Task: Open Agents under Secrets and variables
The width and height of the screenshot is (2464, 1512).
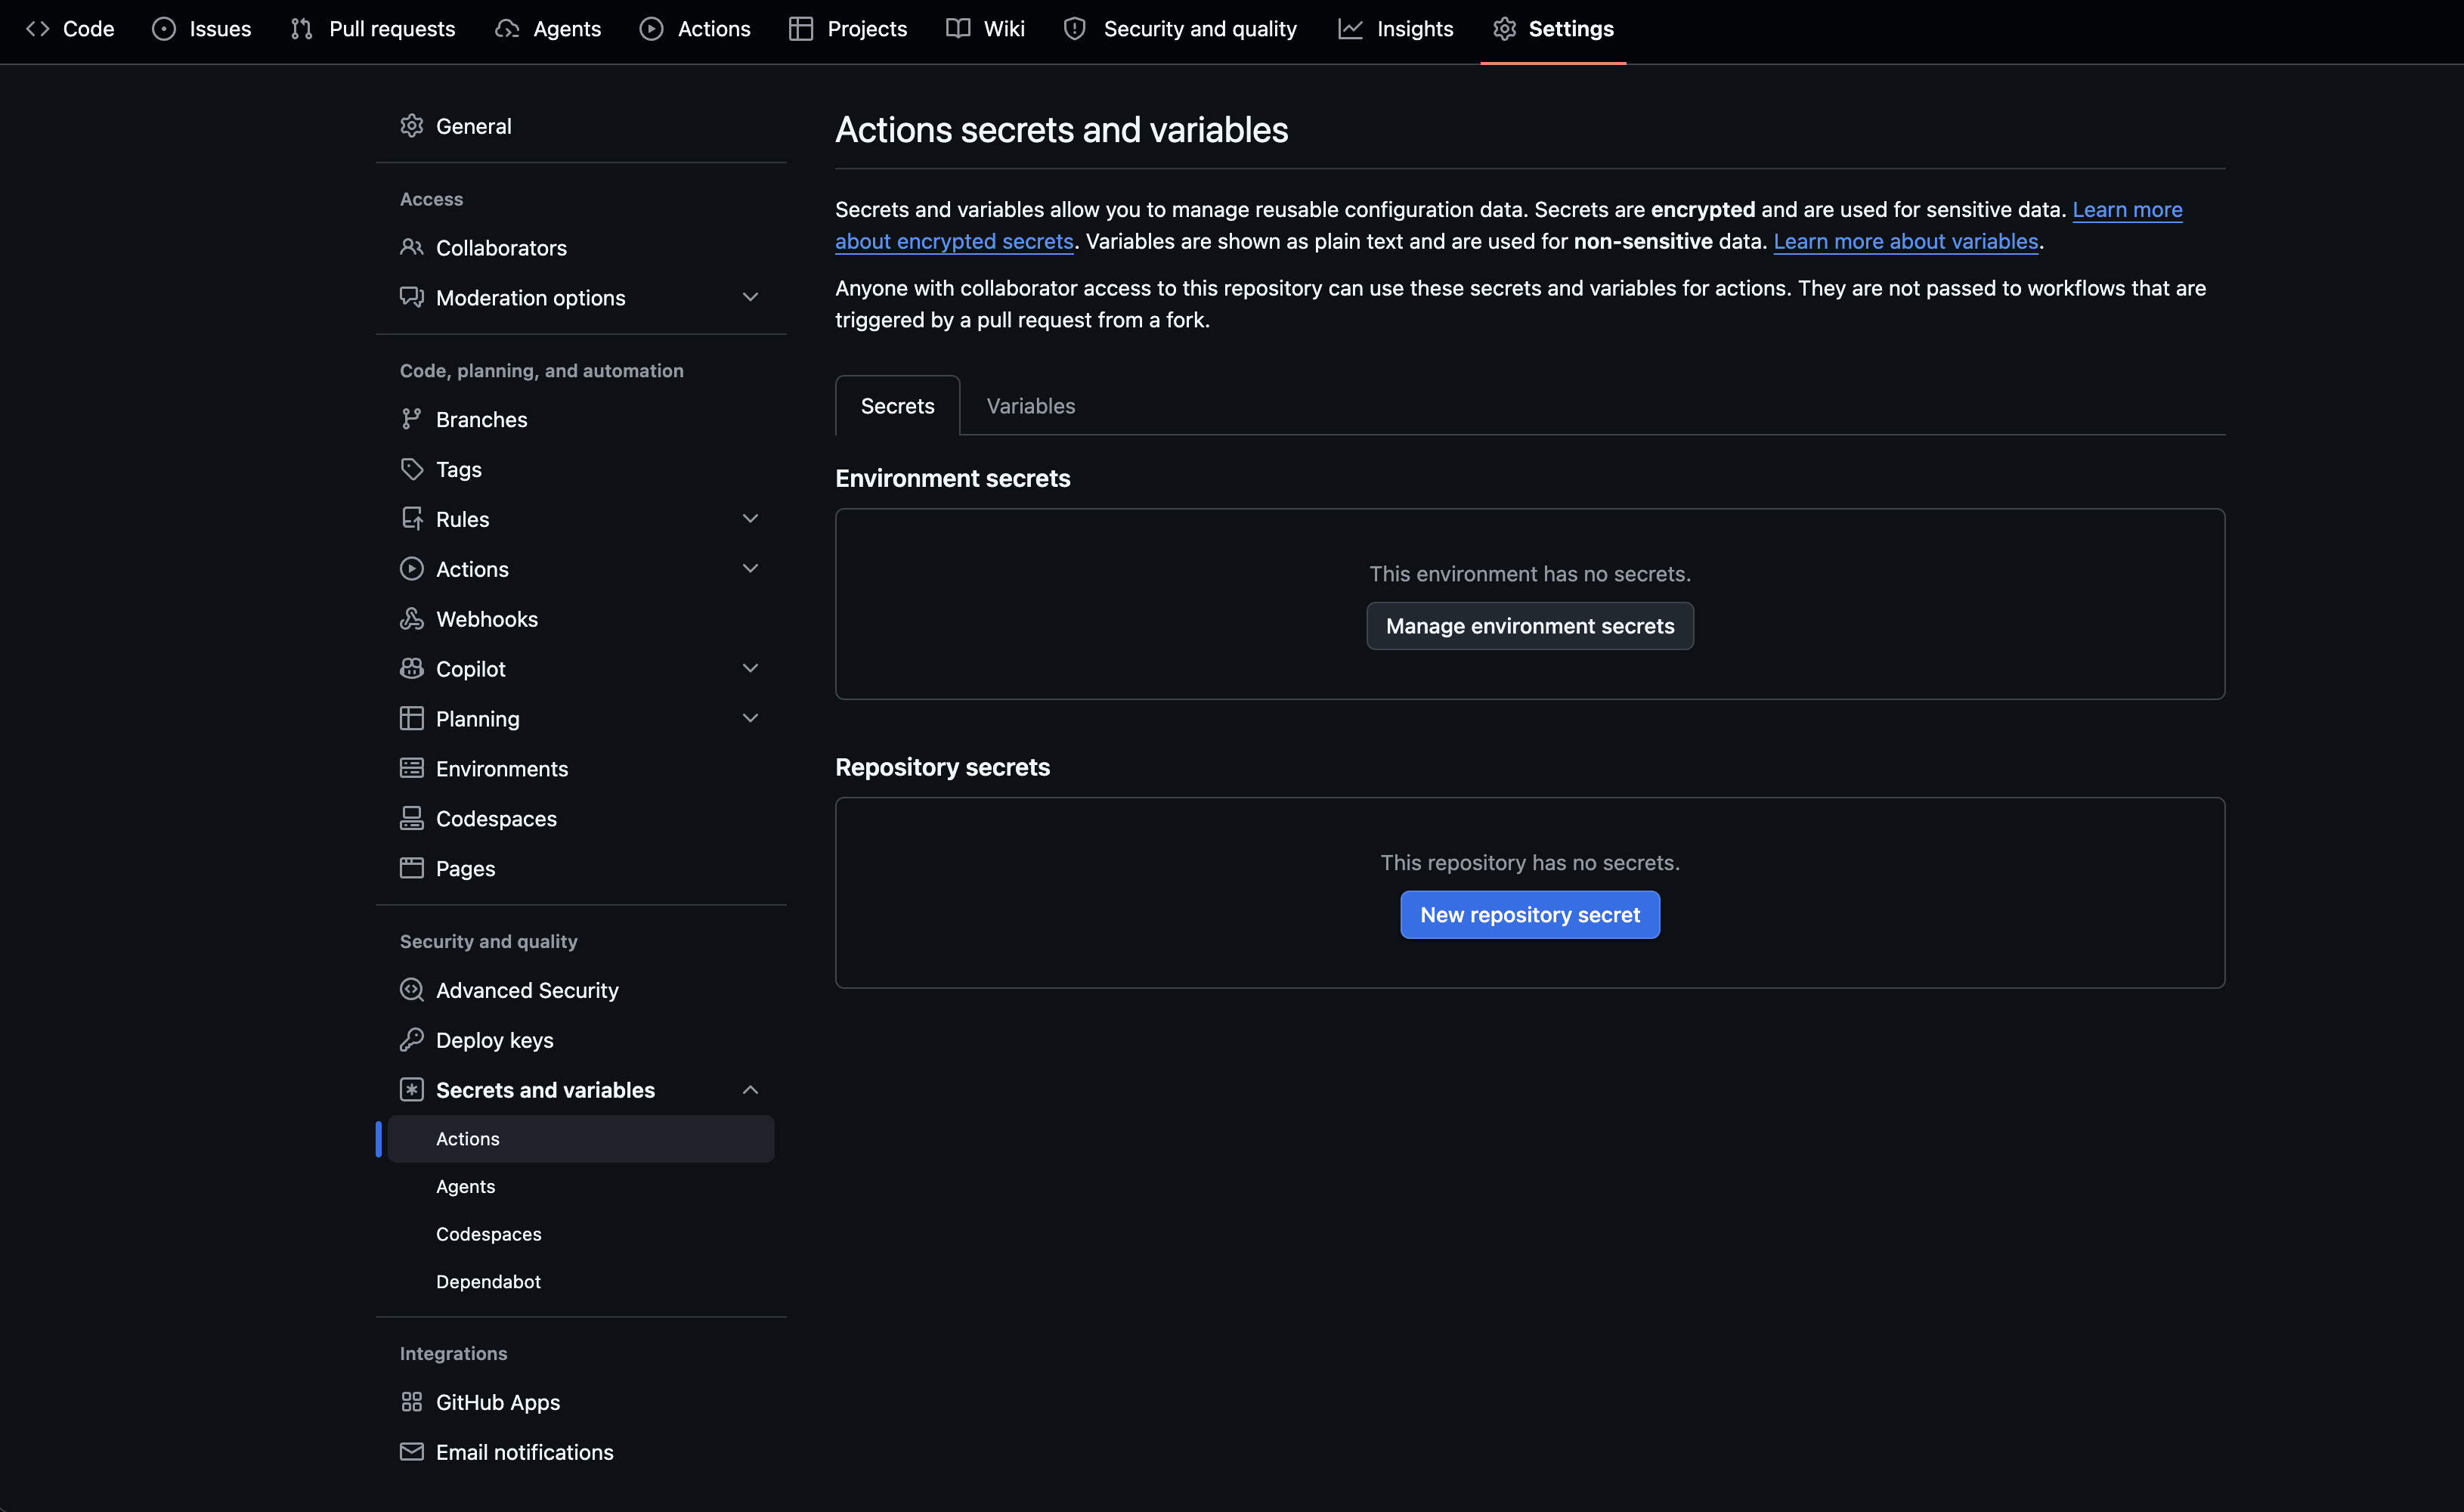Action: point(581,1186)
